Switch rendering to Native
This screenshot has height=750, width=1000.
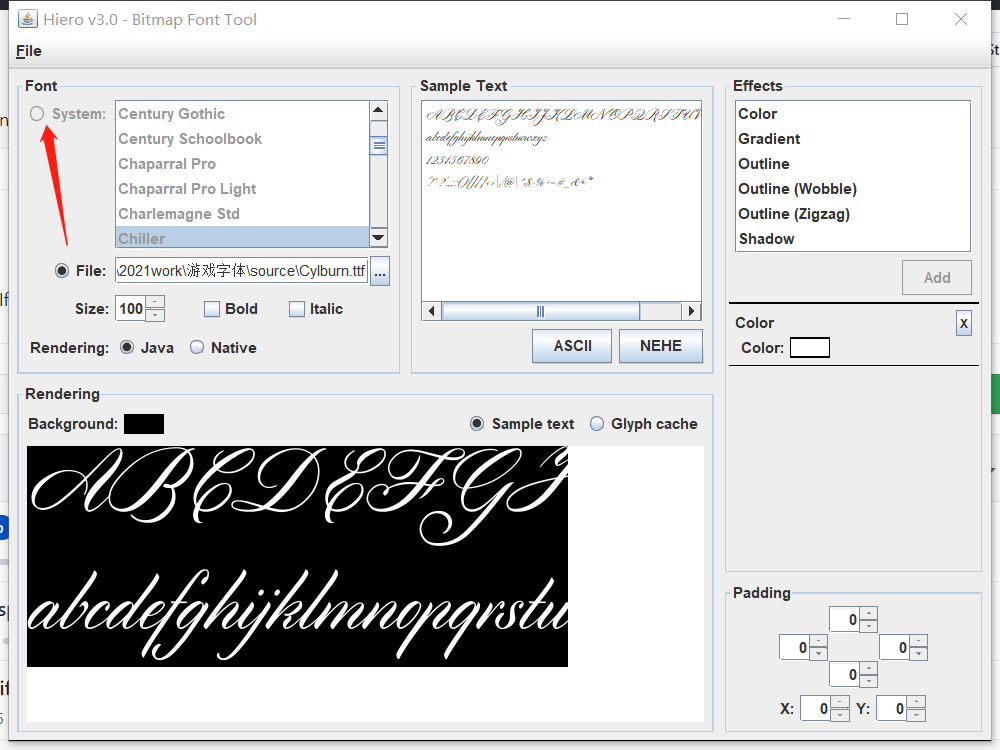point(197,347)
